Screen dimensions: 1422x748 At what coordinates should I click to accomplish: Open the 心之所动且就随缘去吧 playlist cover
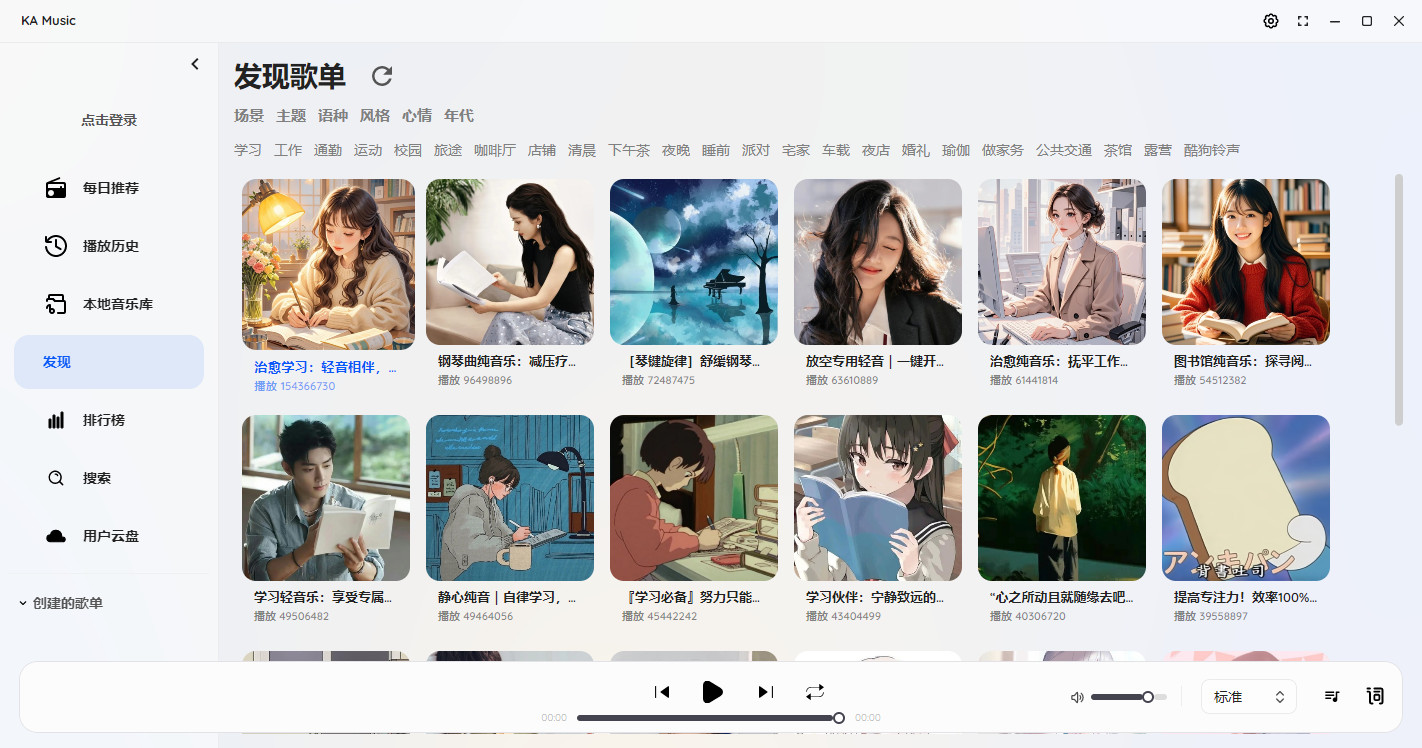1062,498
